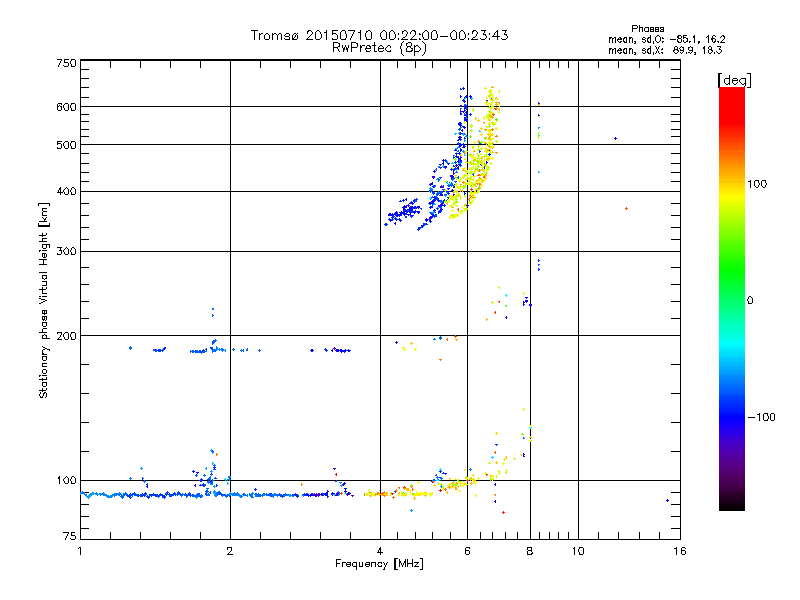Click the x-axis '8' tick label
800x600 pixels.
(x=530, y=551)
